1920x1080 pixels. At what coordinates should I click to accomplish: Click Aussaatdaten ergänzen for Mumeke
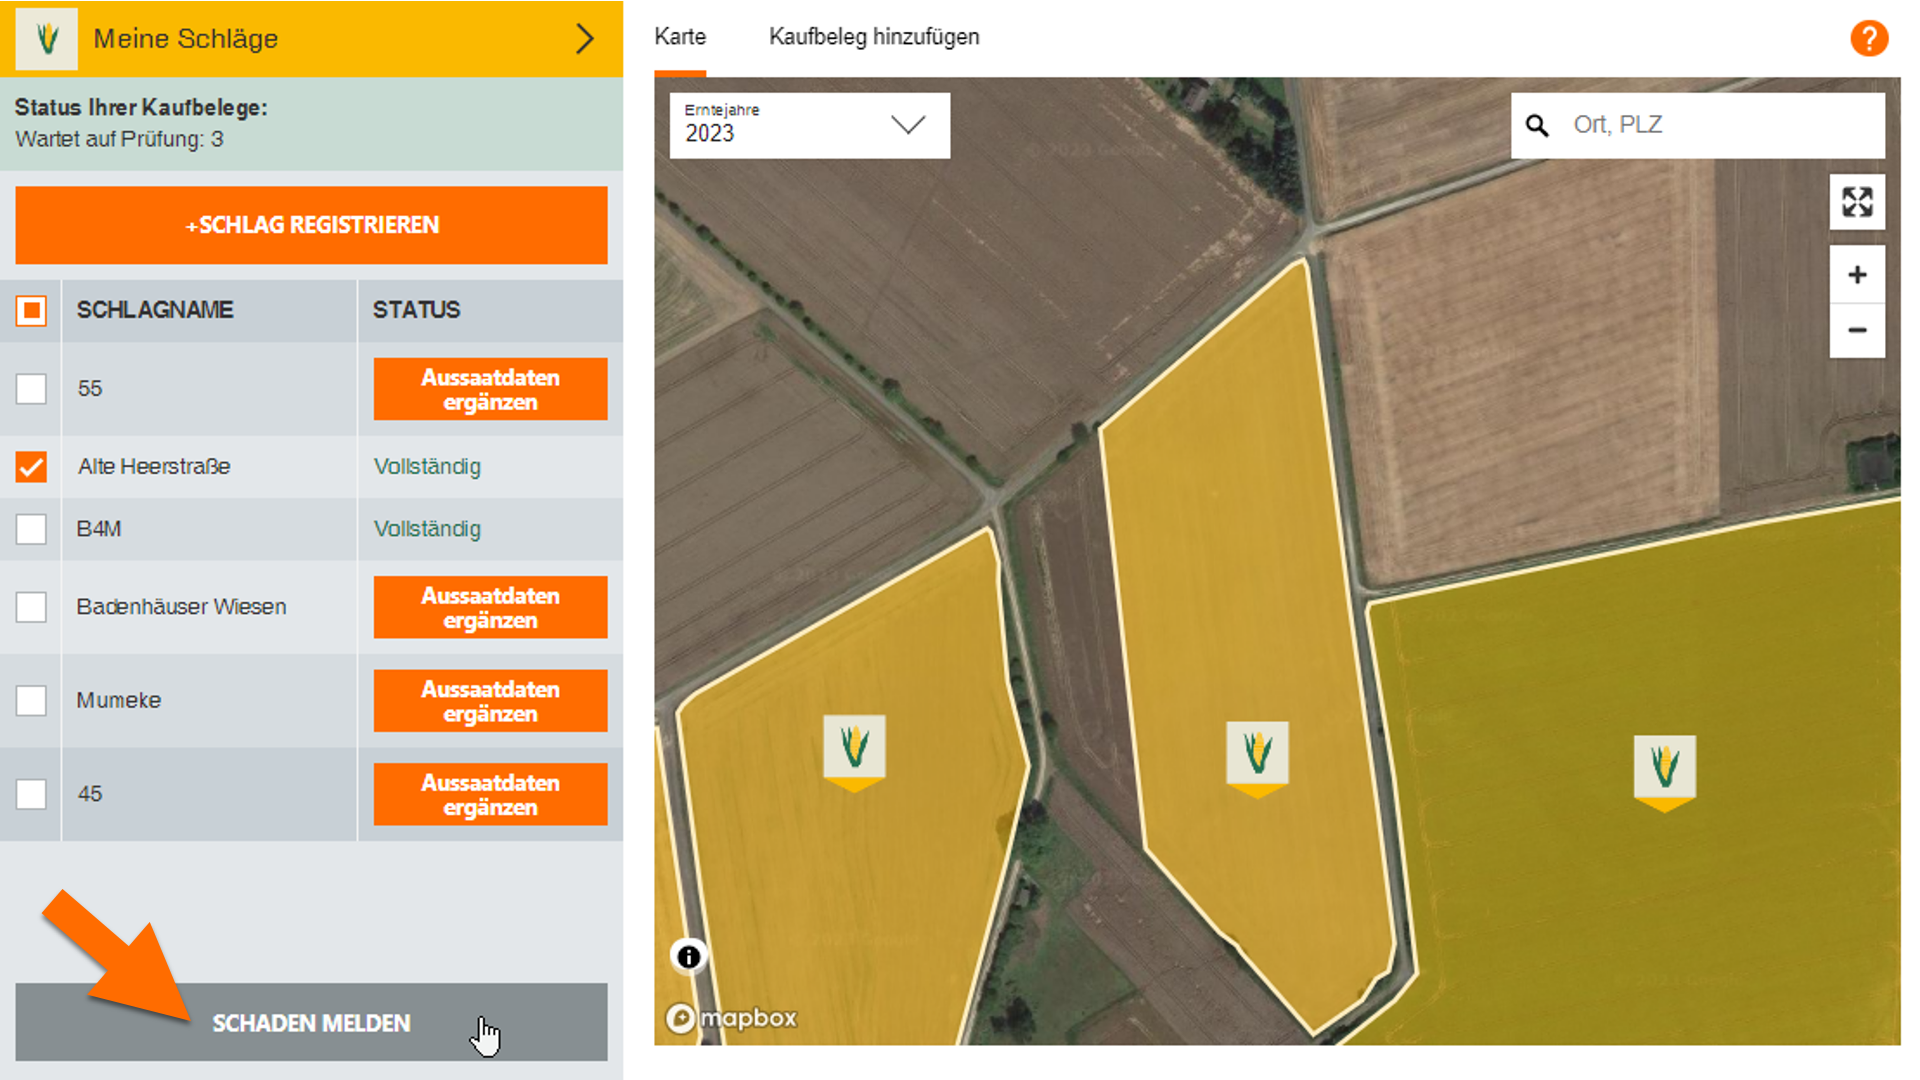click(490, 701)
